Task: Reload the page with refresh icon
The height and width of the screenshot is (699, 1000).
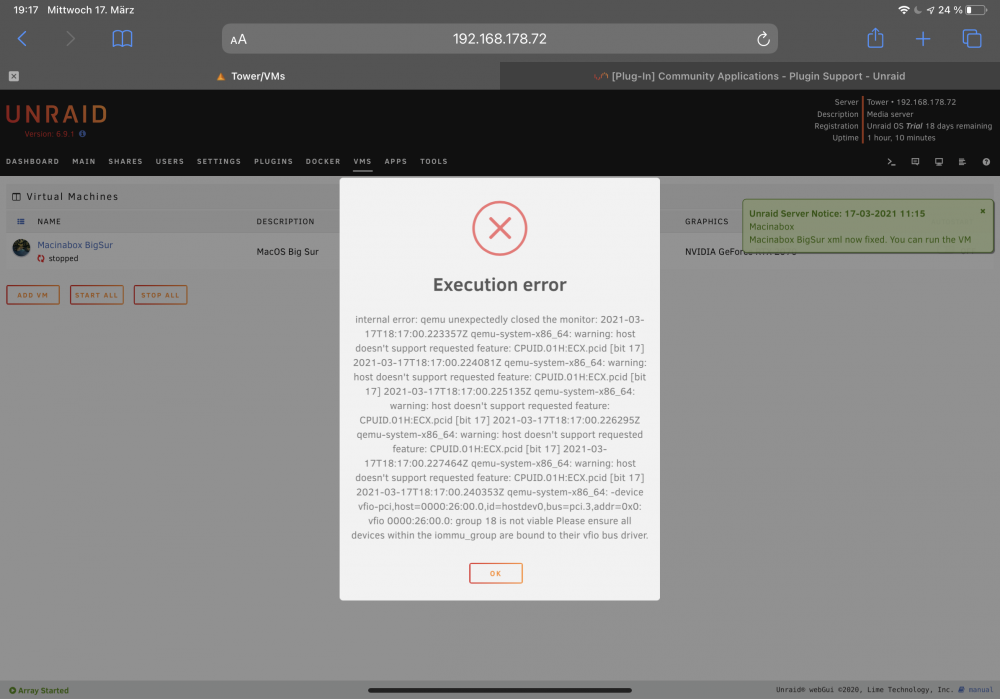Action: point(763,39)
